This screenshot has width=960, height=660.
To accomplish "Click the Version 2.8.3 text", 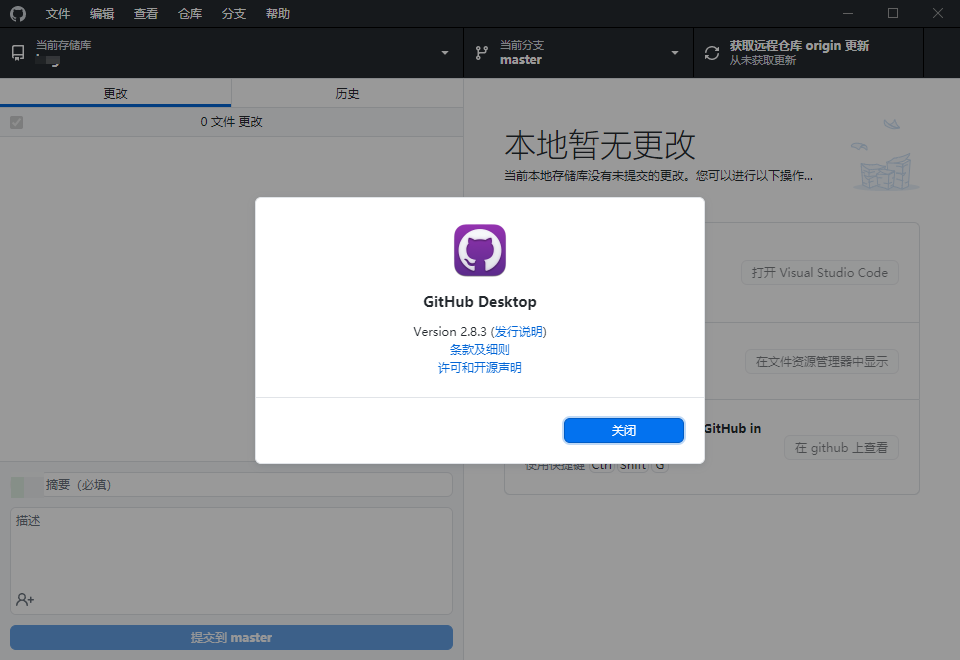I will [450, 331].
